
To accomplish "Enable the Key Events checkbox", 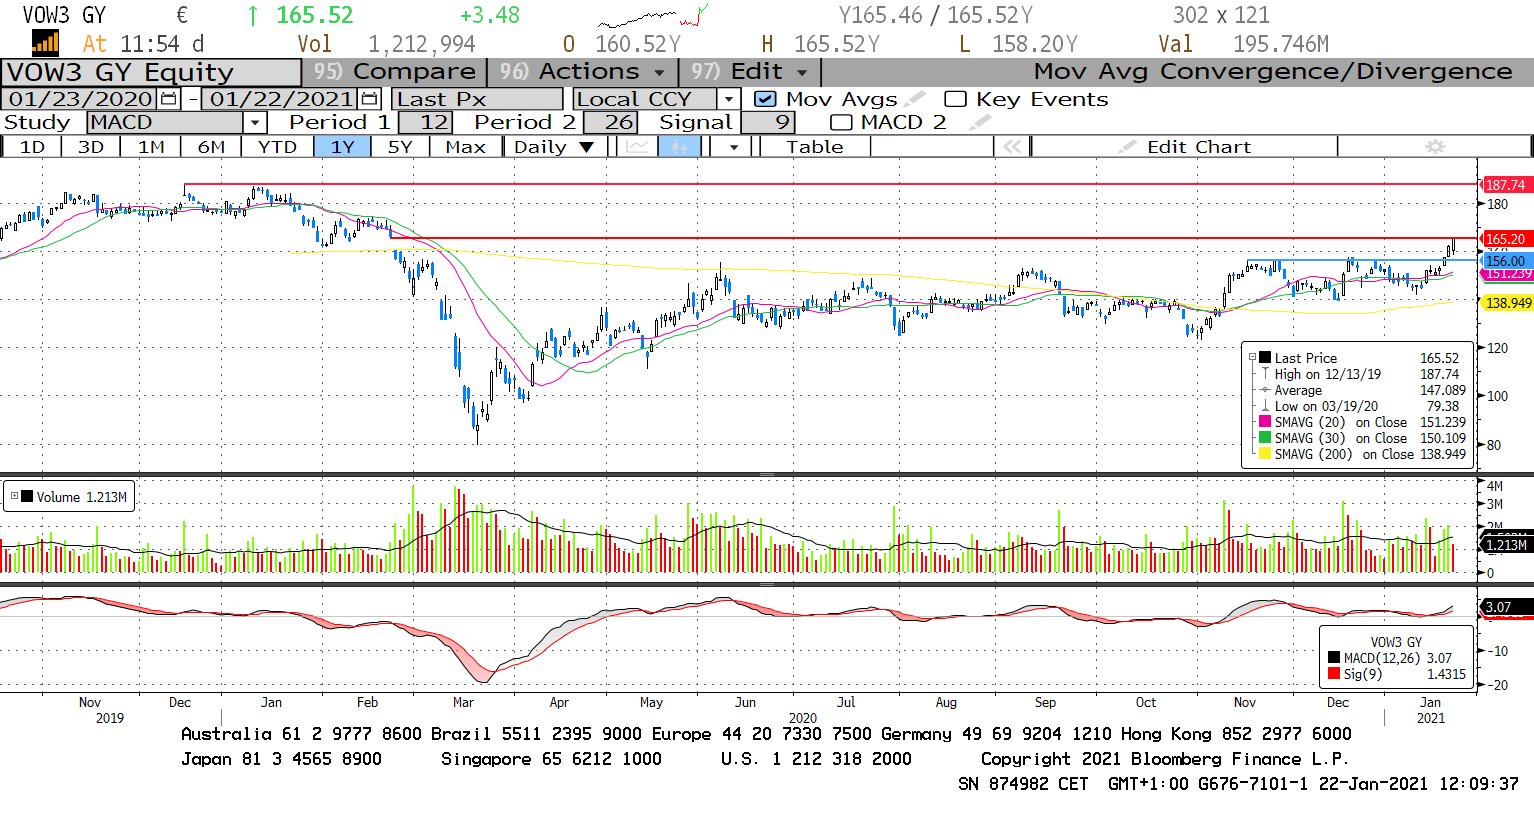I will [x=955, y=99].
